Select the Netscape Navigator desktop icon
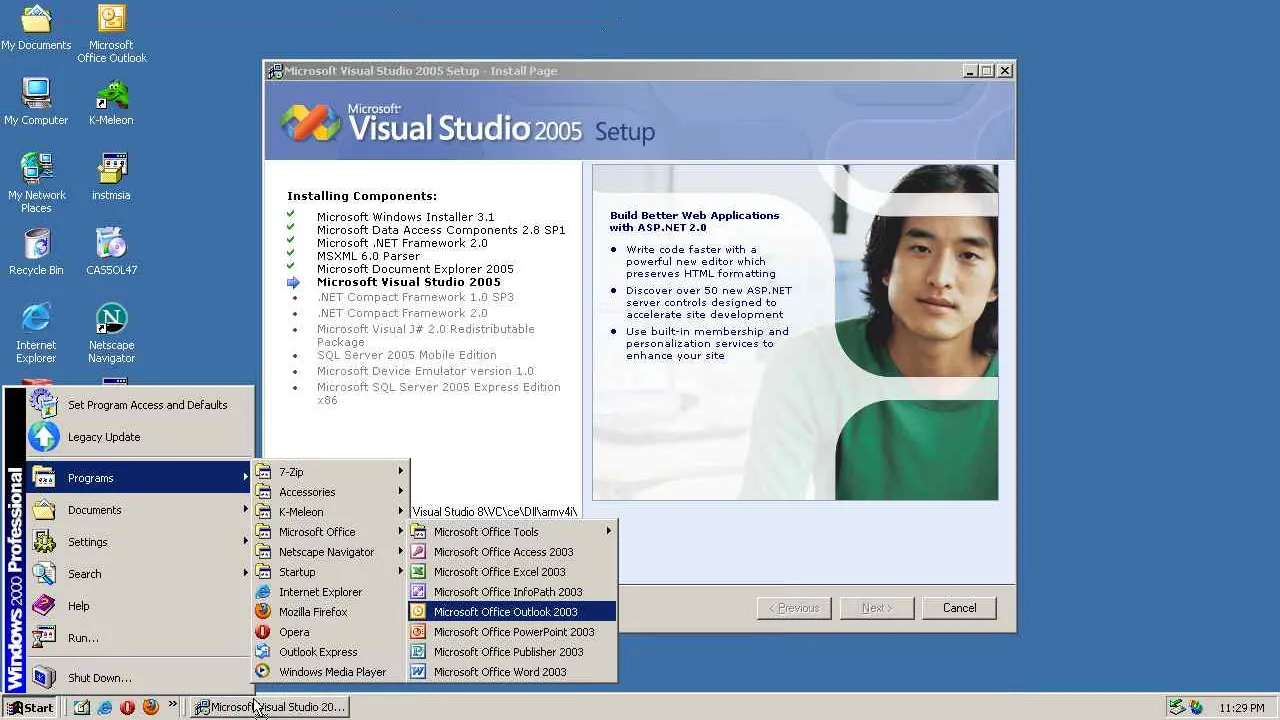Screen dimensions: 1280x720 tap(111, 333)
